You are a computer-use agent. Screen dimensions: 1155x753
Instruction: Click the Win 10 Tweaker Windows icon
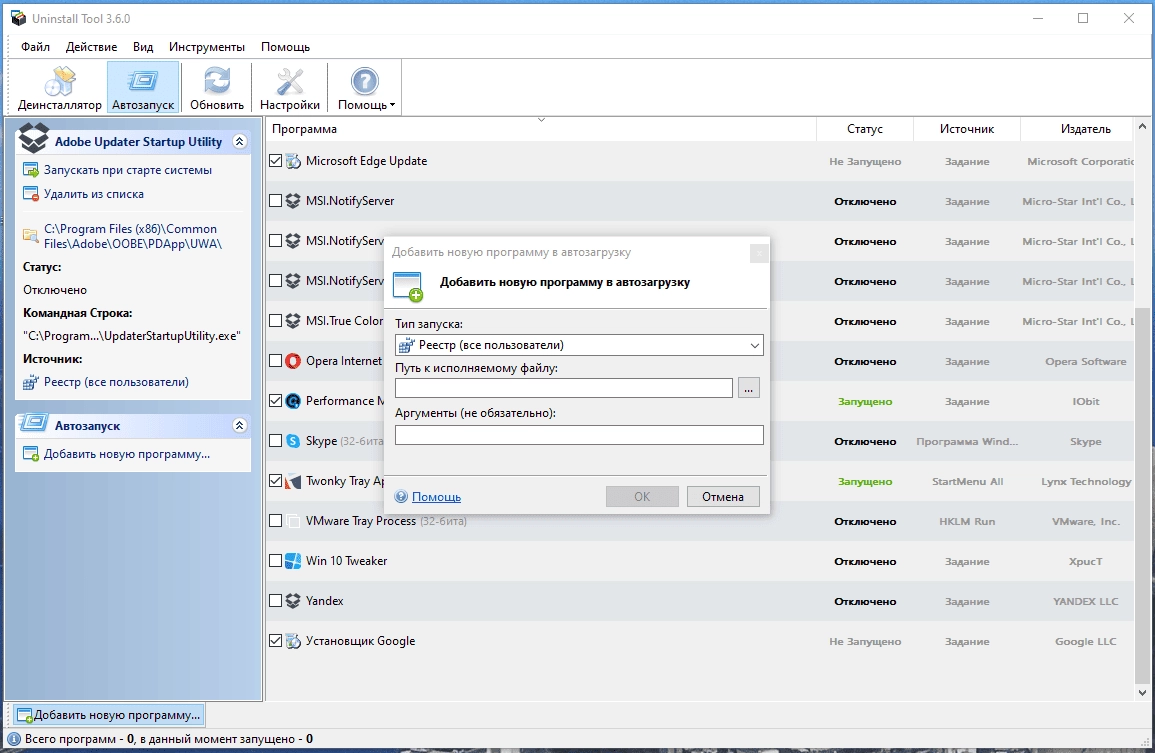(x=293, y=561)
